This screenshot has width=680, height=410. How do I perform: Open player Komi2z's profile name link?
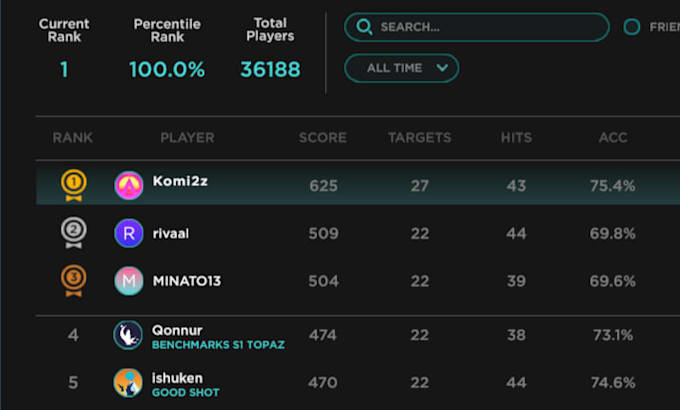point(180,182)
